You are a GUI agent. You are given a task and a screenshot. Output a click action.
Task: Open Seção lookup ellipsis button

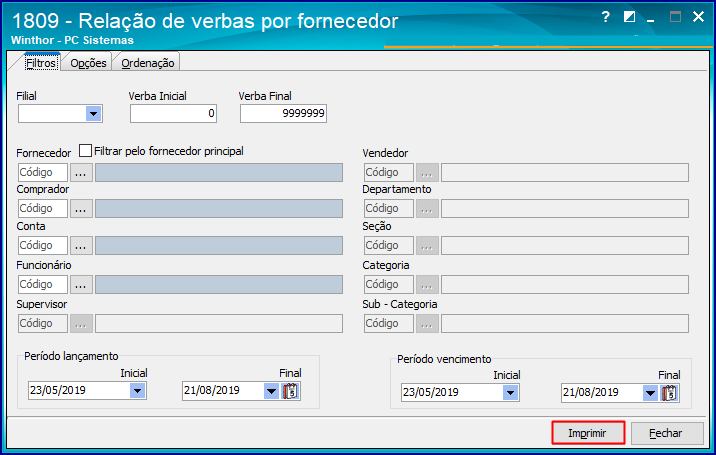(427, 246)
